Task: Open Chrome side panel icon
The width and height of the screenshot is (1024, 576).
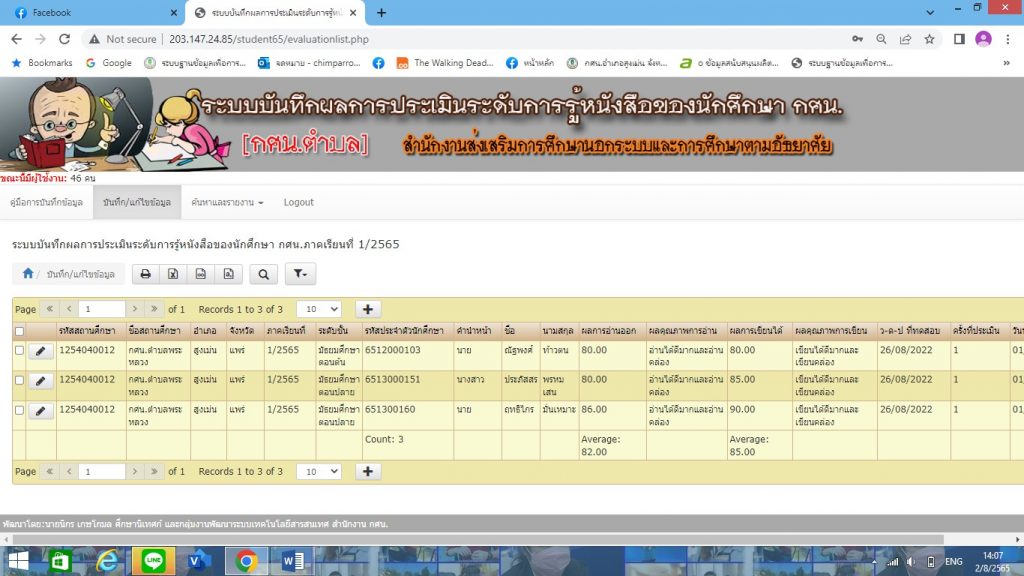Action: [x=959, y=39]
